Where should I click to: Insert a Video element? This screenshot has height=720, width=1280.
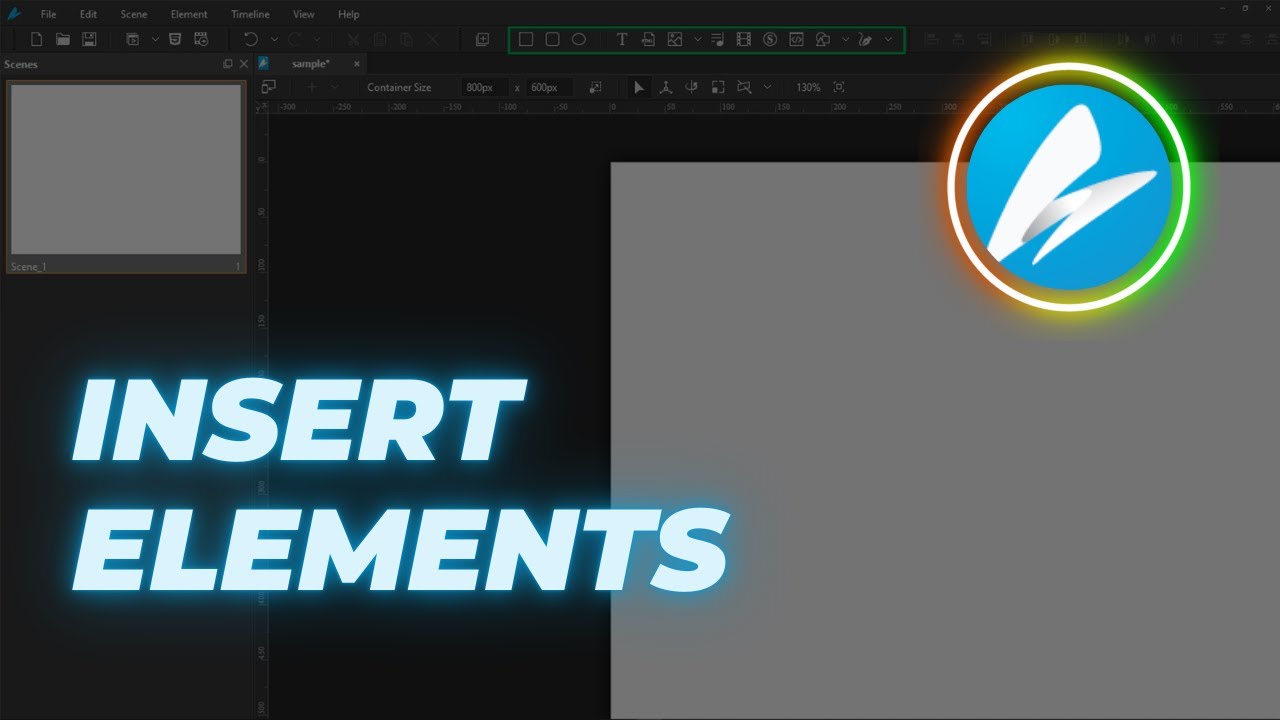pyautogui.click(x=743, y=40)
